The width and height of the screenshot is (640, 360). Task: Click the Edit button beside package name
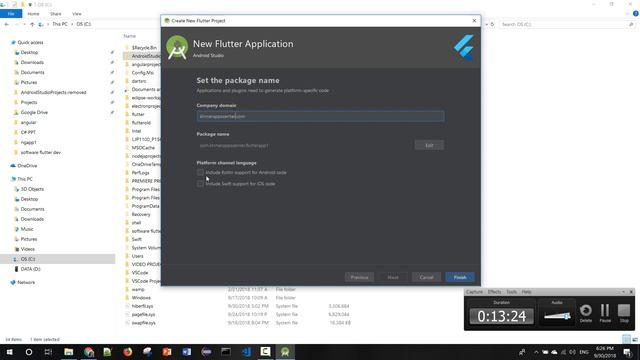(x=429, y=145)
